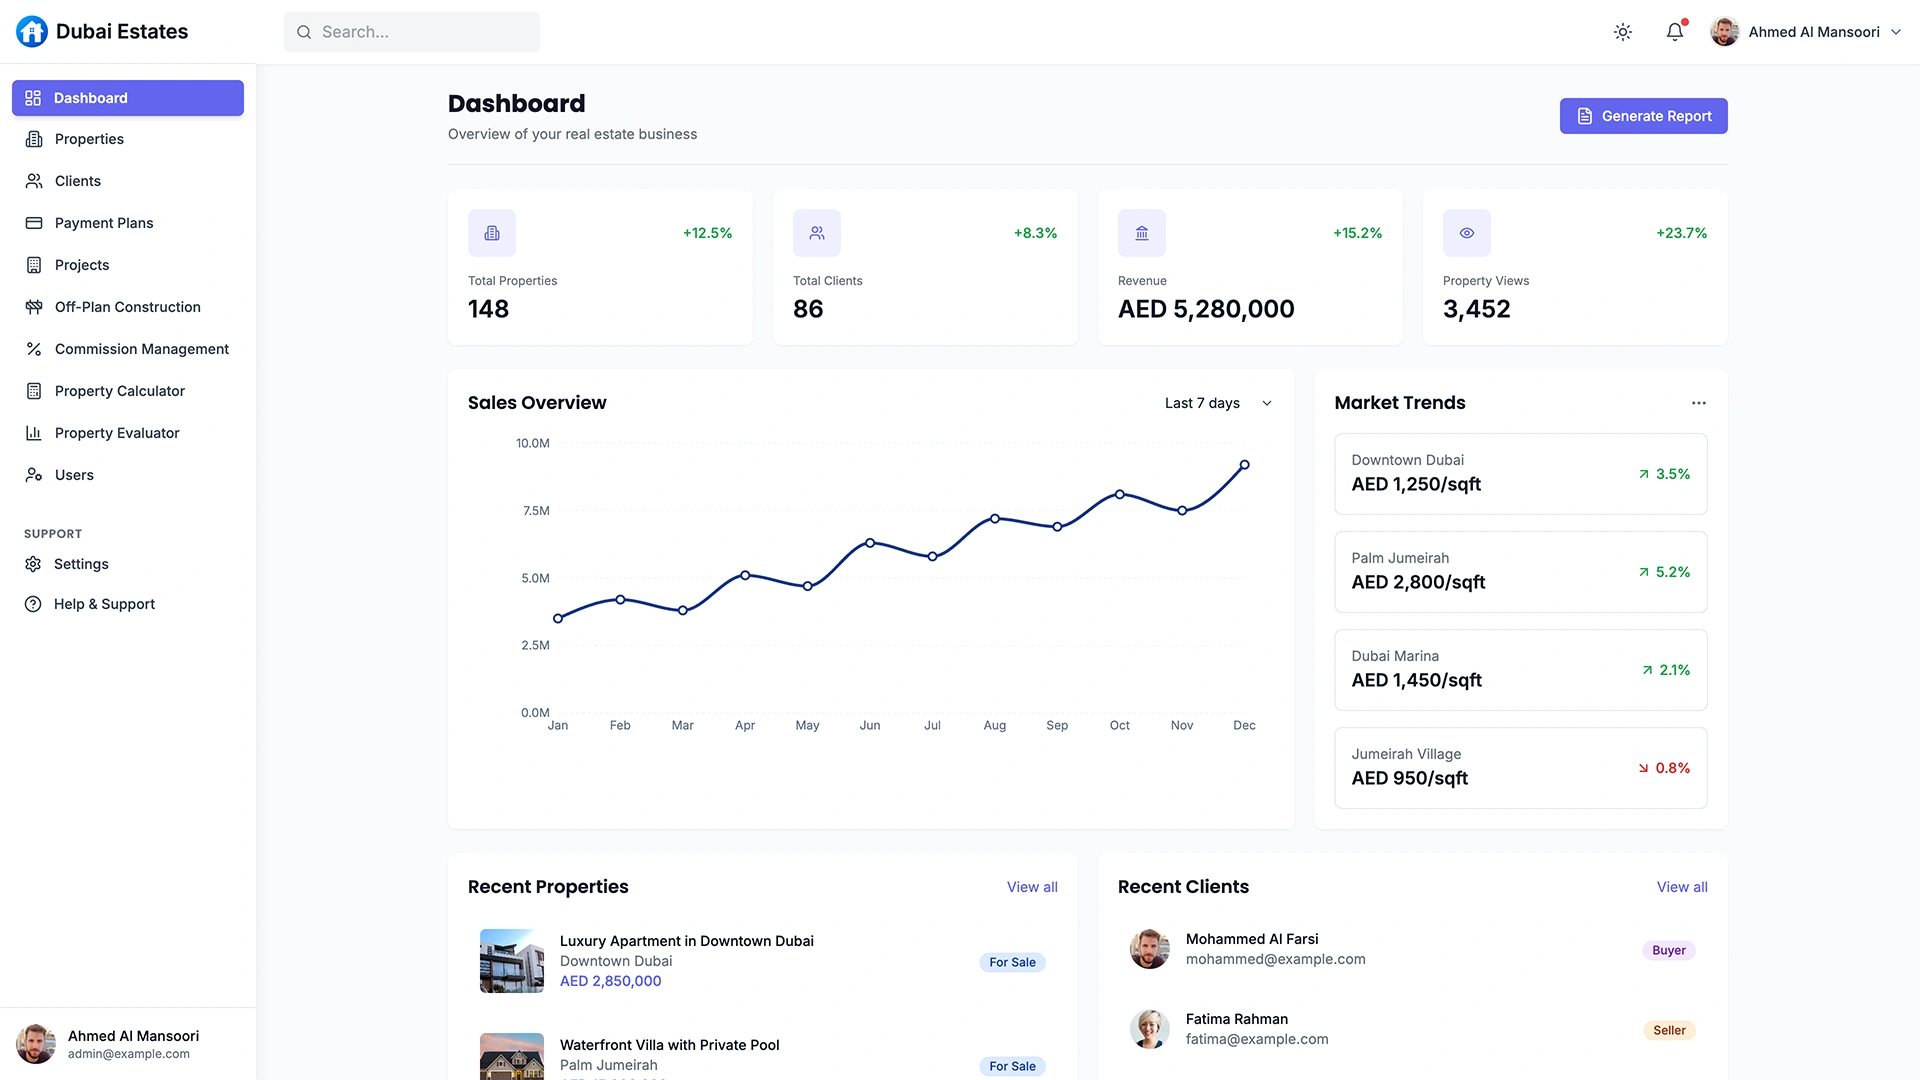The height and width of the screenshot is (1080, 1920).
Task: Select the Palm Jumeirah trend card
Action: point(1521,572)
